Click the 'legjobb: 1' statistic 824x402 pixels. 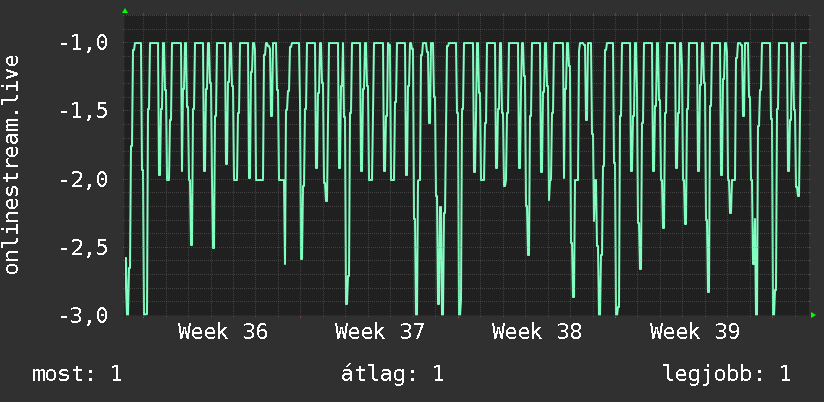727,374
